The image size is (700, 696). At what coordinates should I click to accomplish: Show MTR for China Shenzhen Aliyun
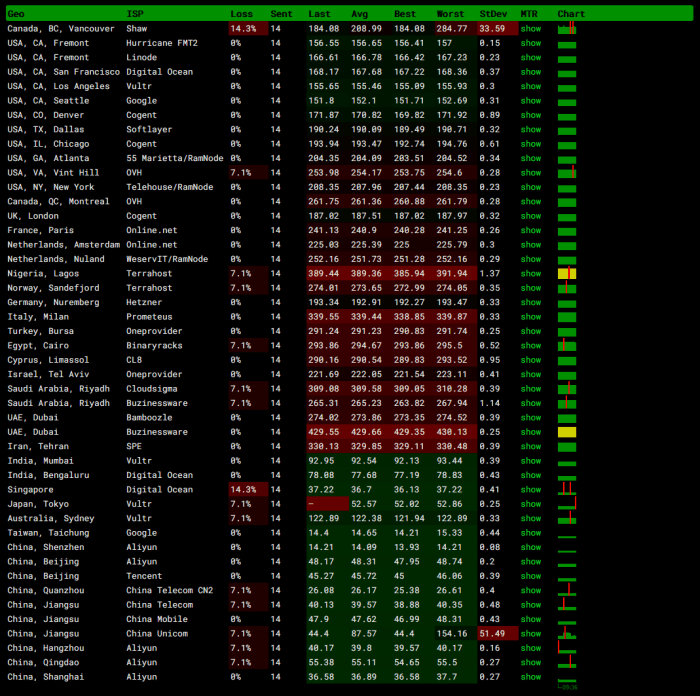pyautogui.click(x=531, y=547)
